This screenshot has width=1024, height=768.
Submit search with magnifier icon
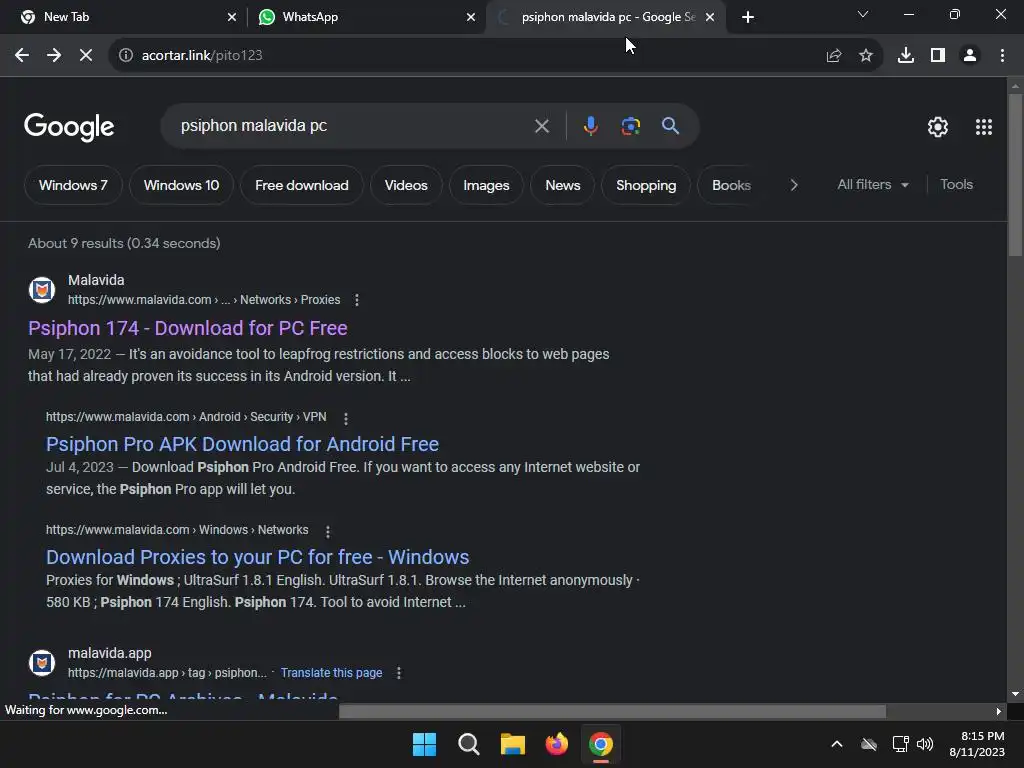click(671, 126)
